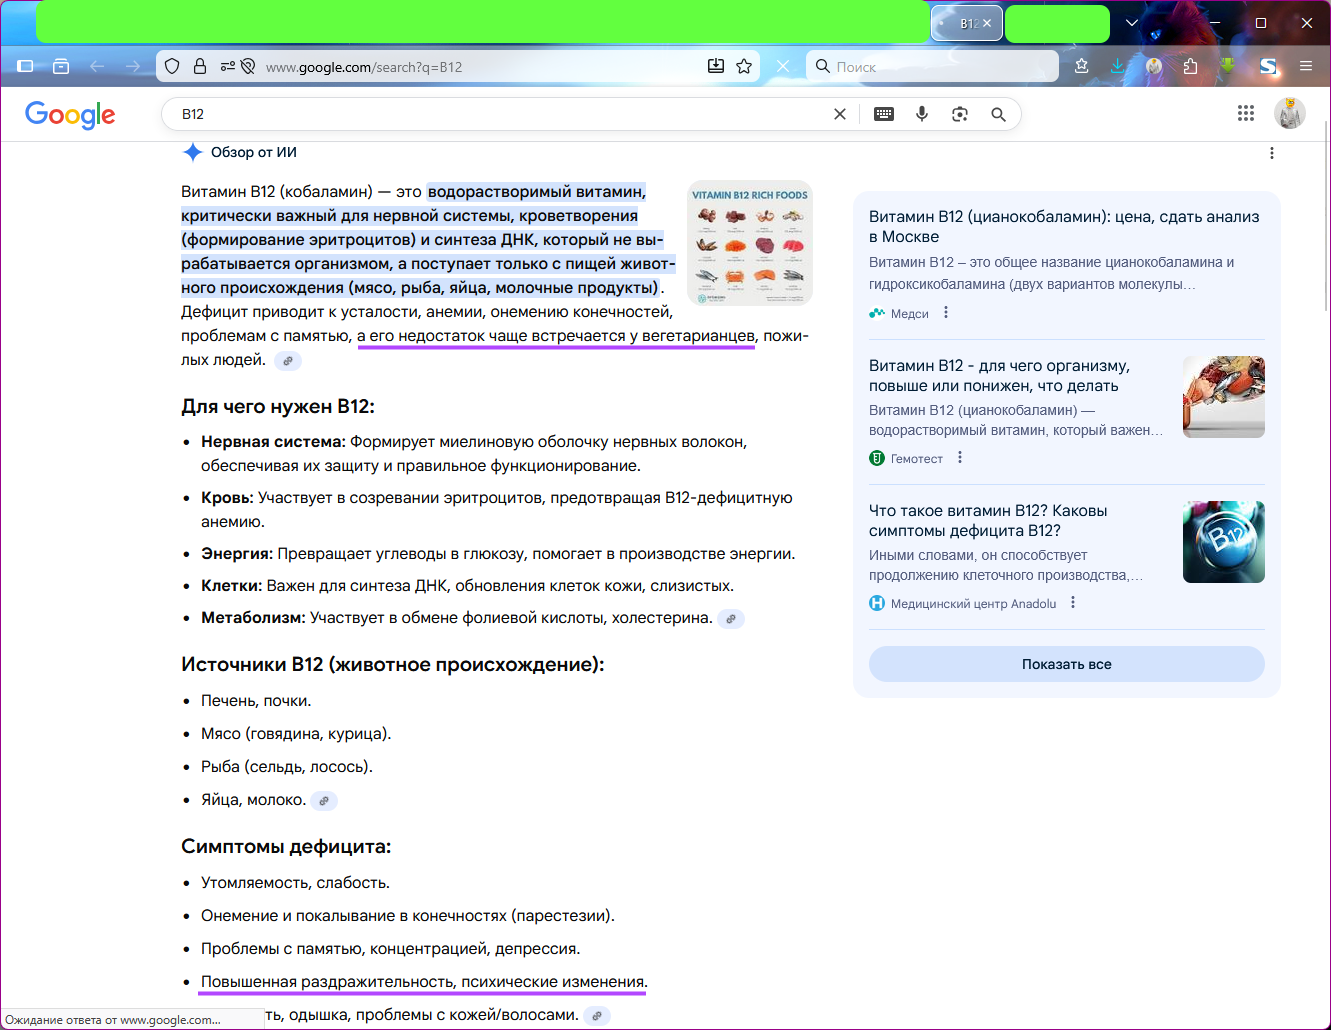This screenshot has height=1030, width=1331.
Task: Go back using the back arrow
Action: coord(97,66)
